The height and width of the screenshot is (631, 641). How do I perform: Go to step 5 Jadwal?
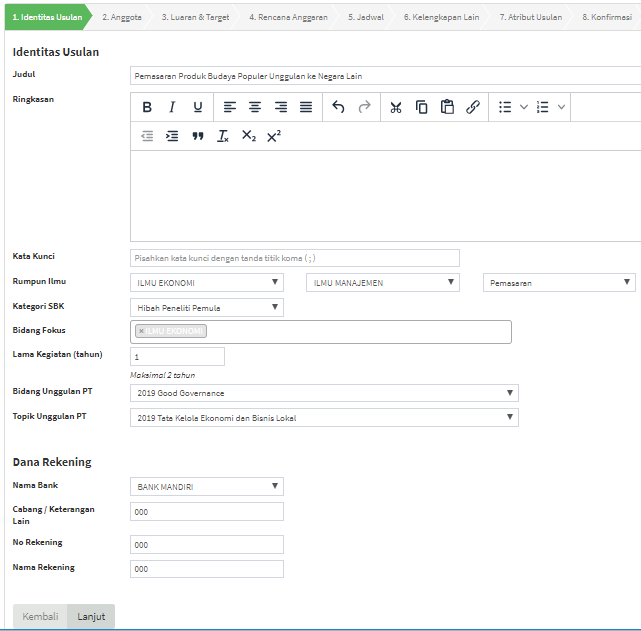click(366, 17)
